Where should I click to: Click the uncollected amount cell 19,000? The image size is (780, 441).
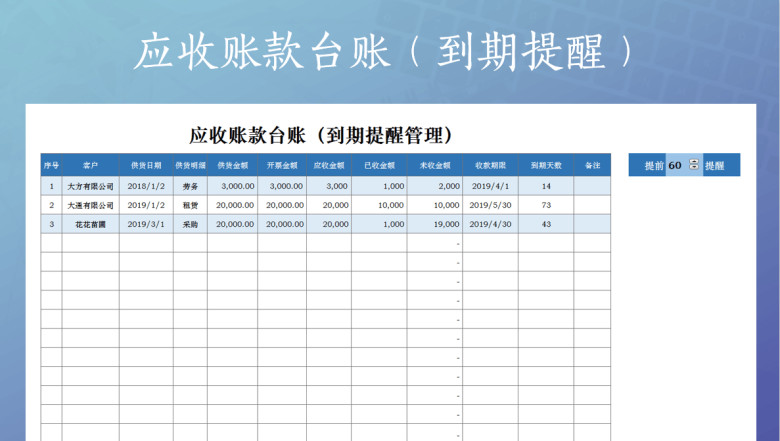point(435,224)
